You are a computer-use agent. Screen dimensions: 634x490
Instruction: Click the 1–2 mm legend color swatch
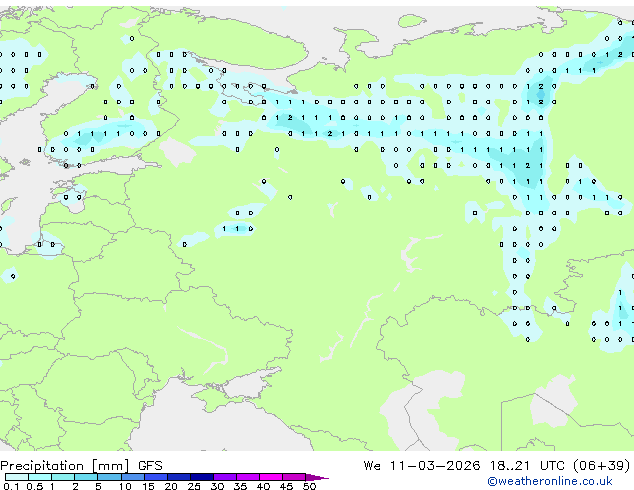pyautogui.click(x=63, y=477)
